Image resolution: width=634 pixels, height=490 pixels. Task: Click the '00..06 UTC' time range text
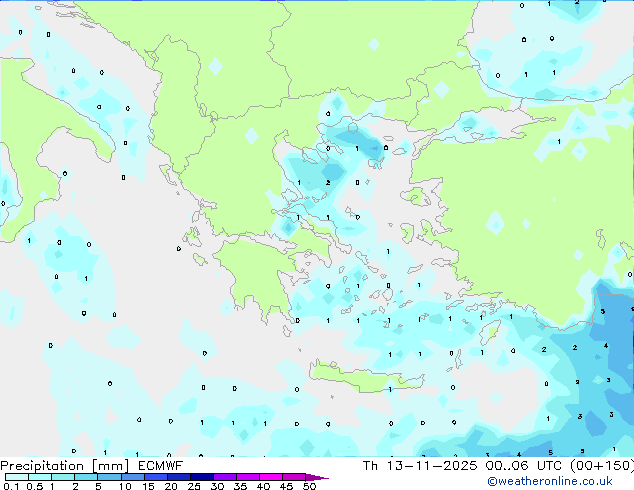pyautogui.click(x=523, y=466)
